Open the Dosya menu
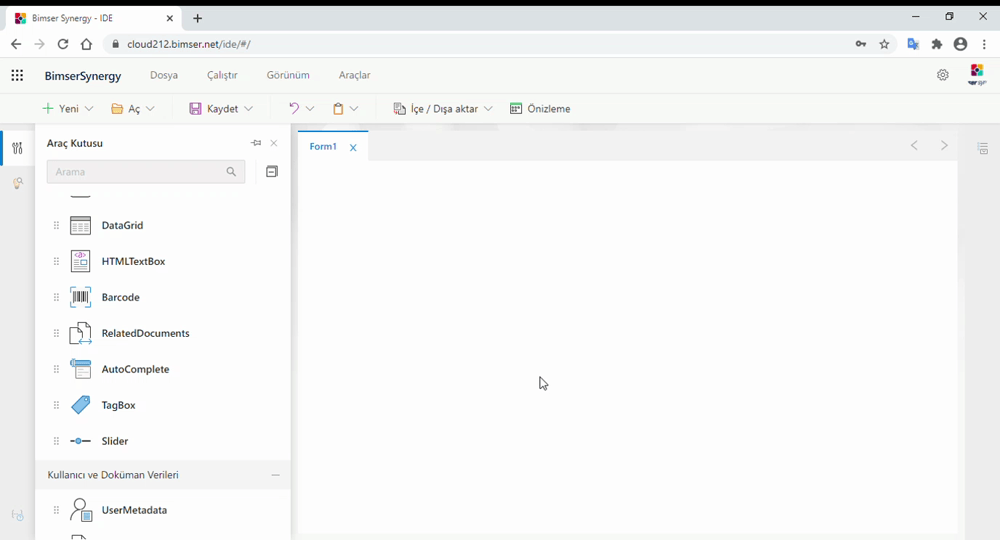The width and height of the screenshot is (1000, 540). (164, 75)
